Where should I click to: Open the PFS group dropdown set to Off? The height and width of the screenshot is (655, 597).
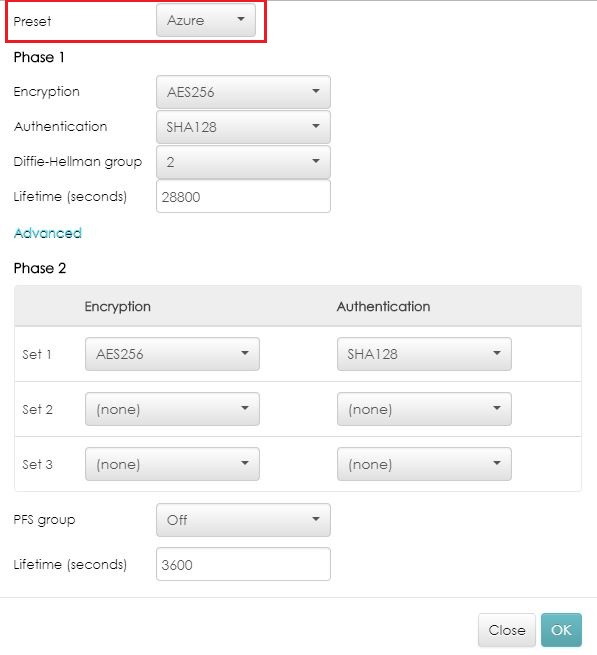pos(243,520)
